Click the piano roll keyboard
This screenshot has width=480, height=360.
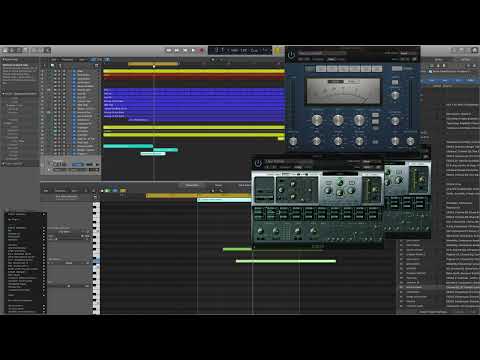click(x=96, y=258)
